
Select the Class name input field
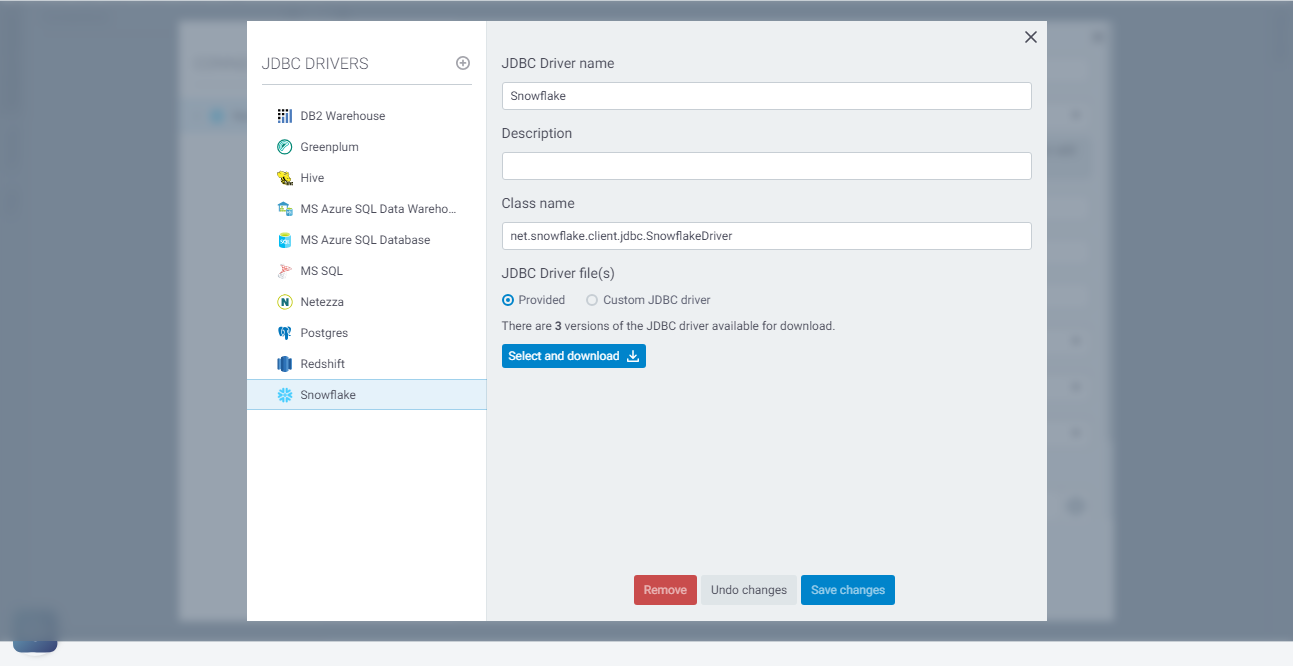766,236
